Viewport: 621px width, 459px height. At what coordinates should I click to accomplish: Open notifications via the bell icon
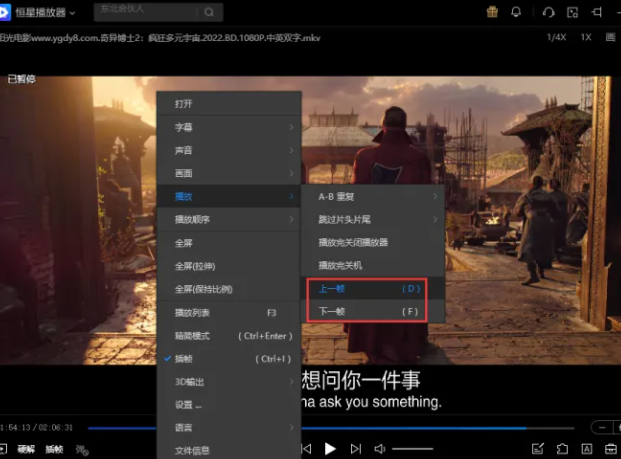pyautogui.click(x=516, y=12)
